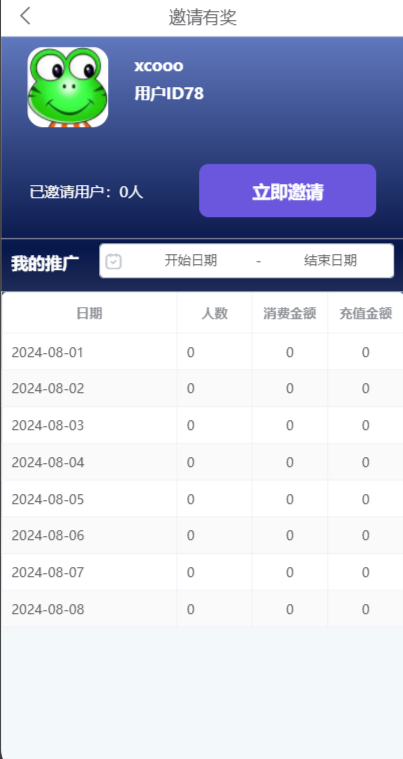Viewport: 403px width, 759px height.
Task: Click the 充值金额 column header
Action: pos(365,313)
